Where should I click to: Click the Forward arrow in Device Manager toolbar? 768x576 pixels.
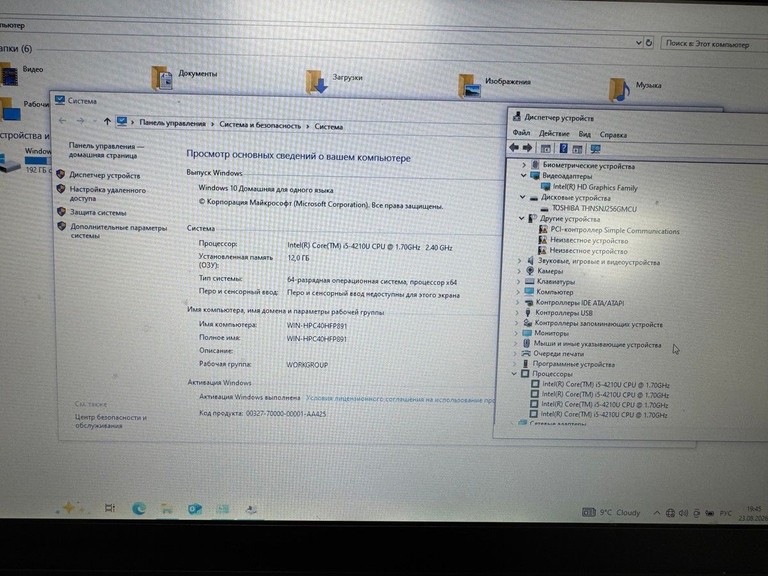pos(528,147)
